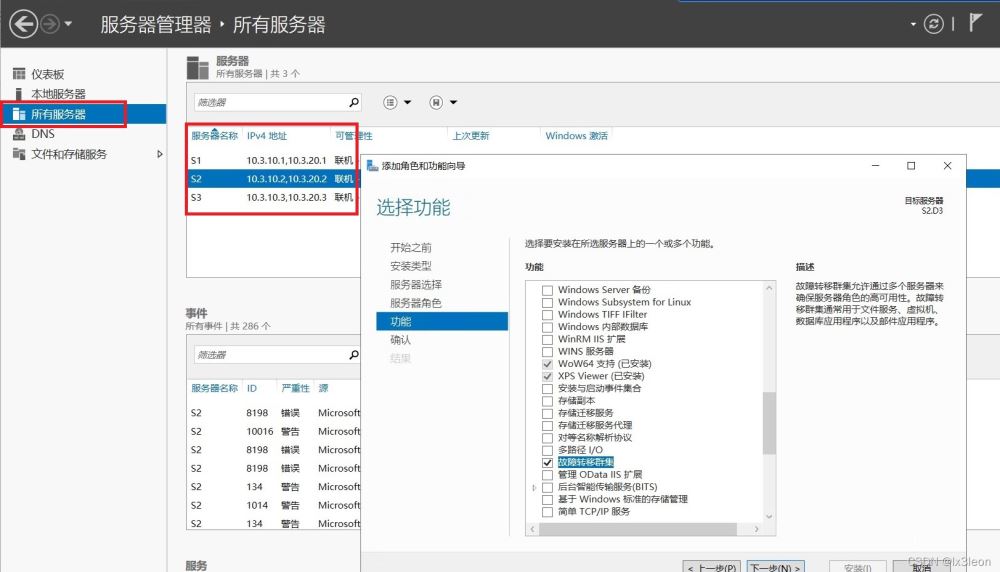
Task: Uncheck the 故障转移群集 feature checkbox
Action: pyautogui.click(x=547, y=463)
